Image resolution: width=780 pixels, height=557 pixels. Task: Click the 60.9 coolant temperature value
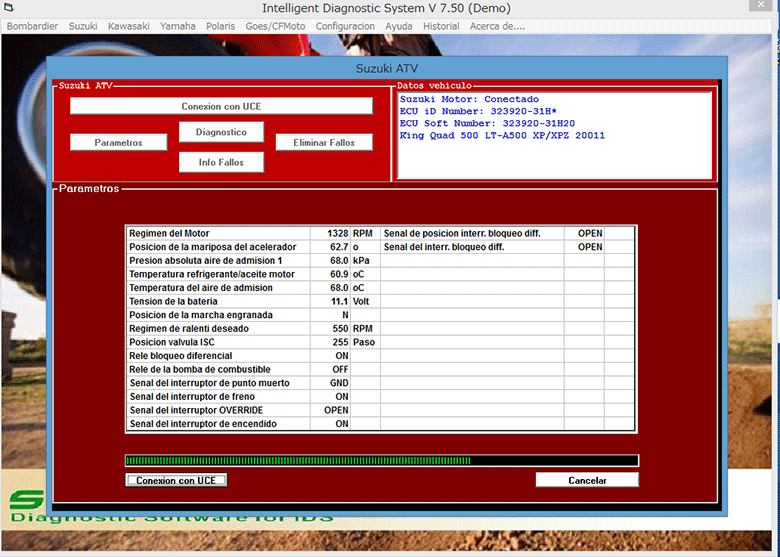click(339, 274)
